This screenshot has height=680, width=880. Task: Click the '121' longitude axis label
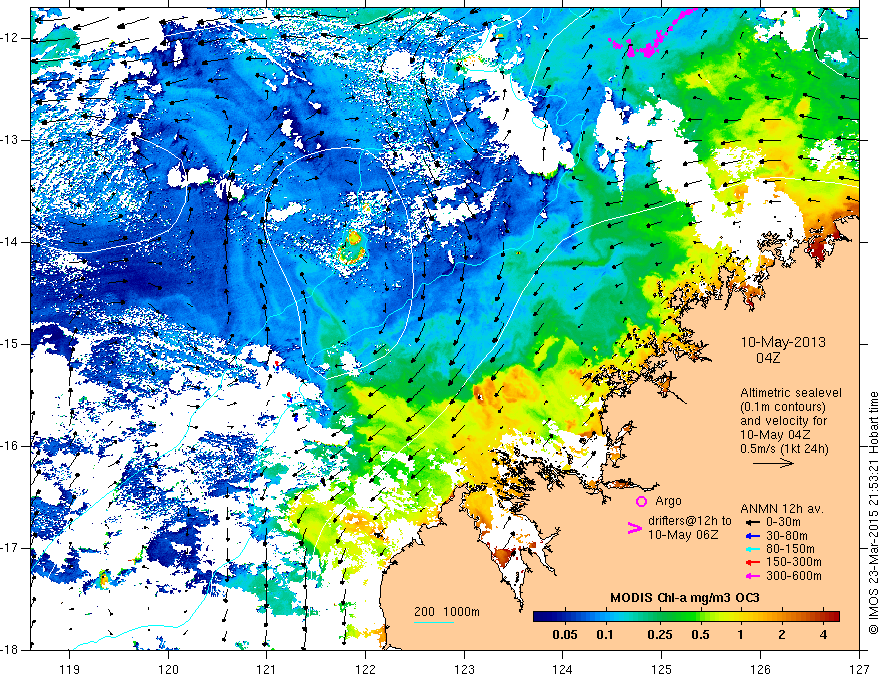(267, 669)
